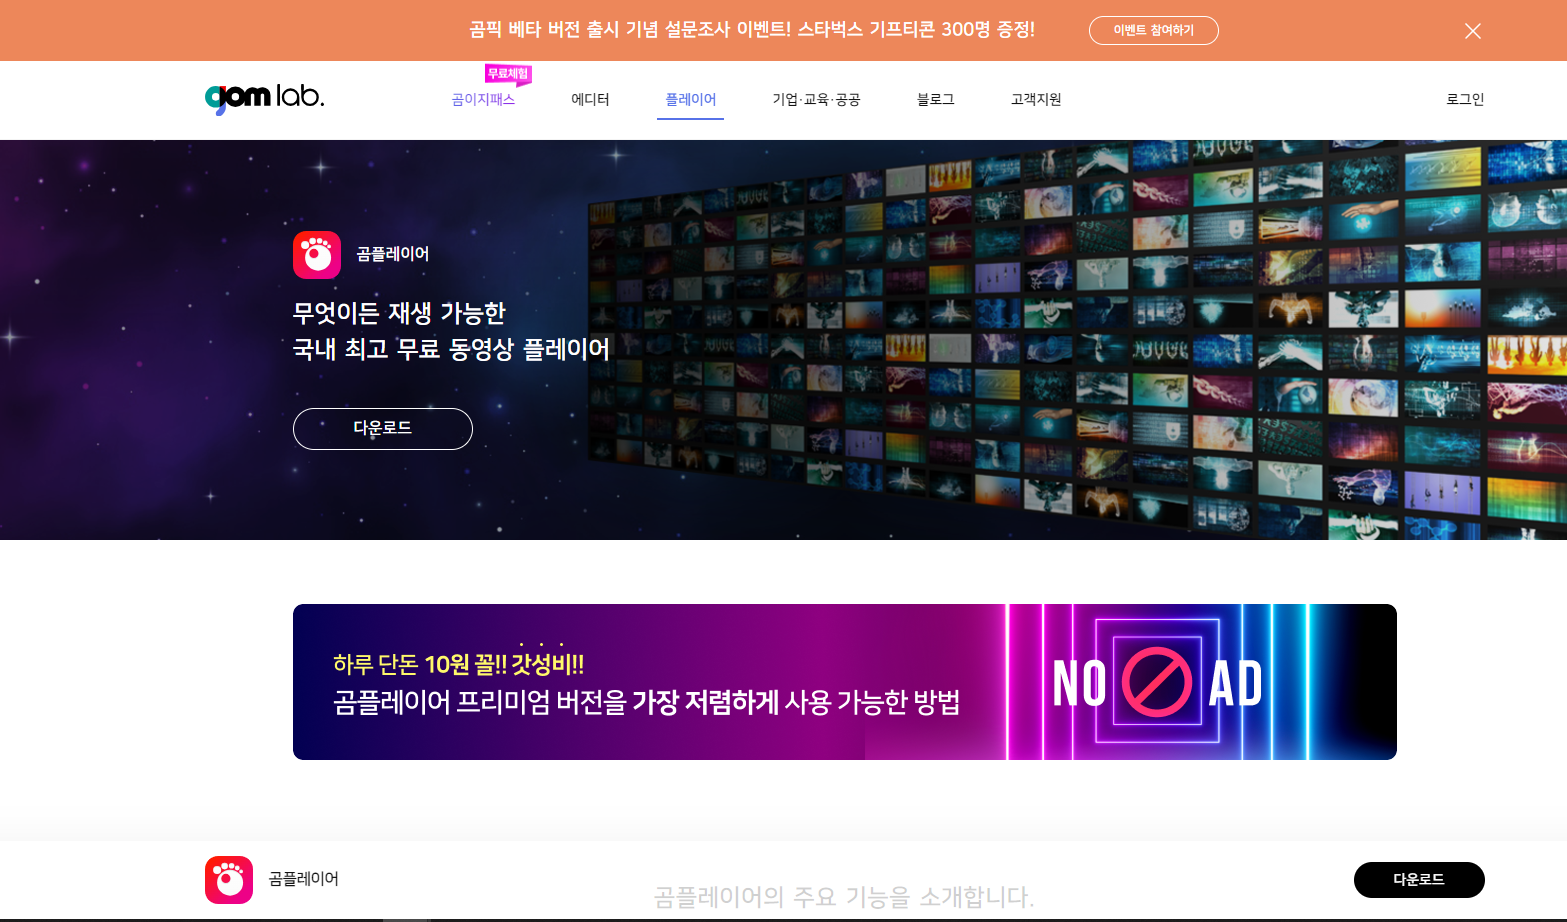Click the '무엇이든 재생 가능한' headline line
Screen dimensions: 1567x922
coord(399,313)
